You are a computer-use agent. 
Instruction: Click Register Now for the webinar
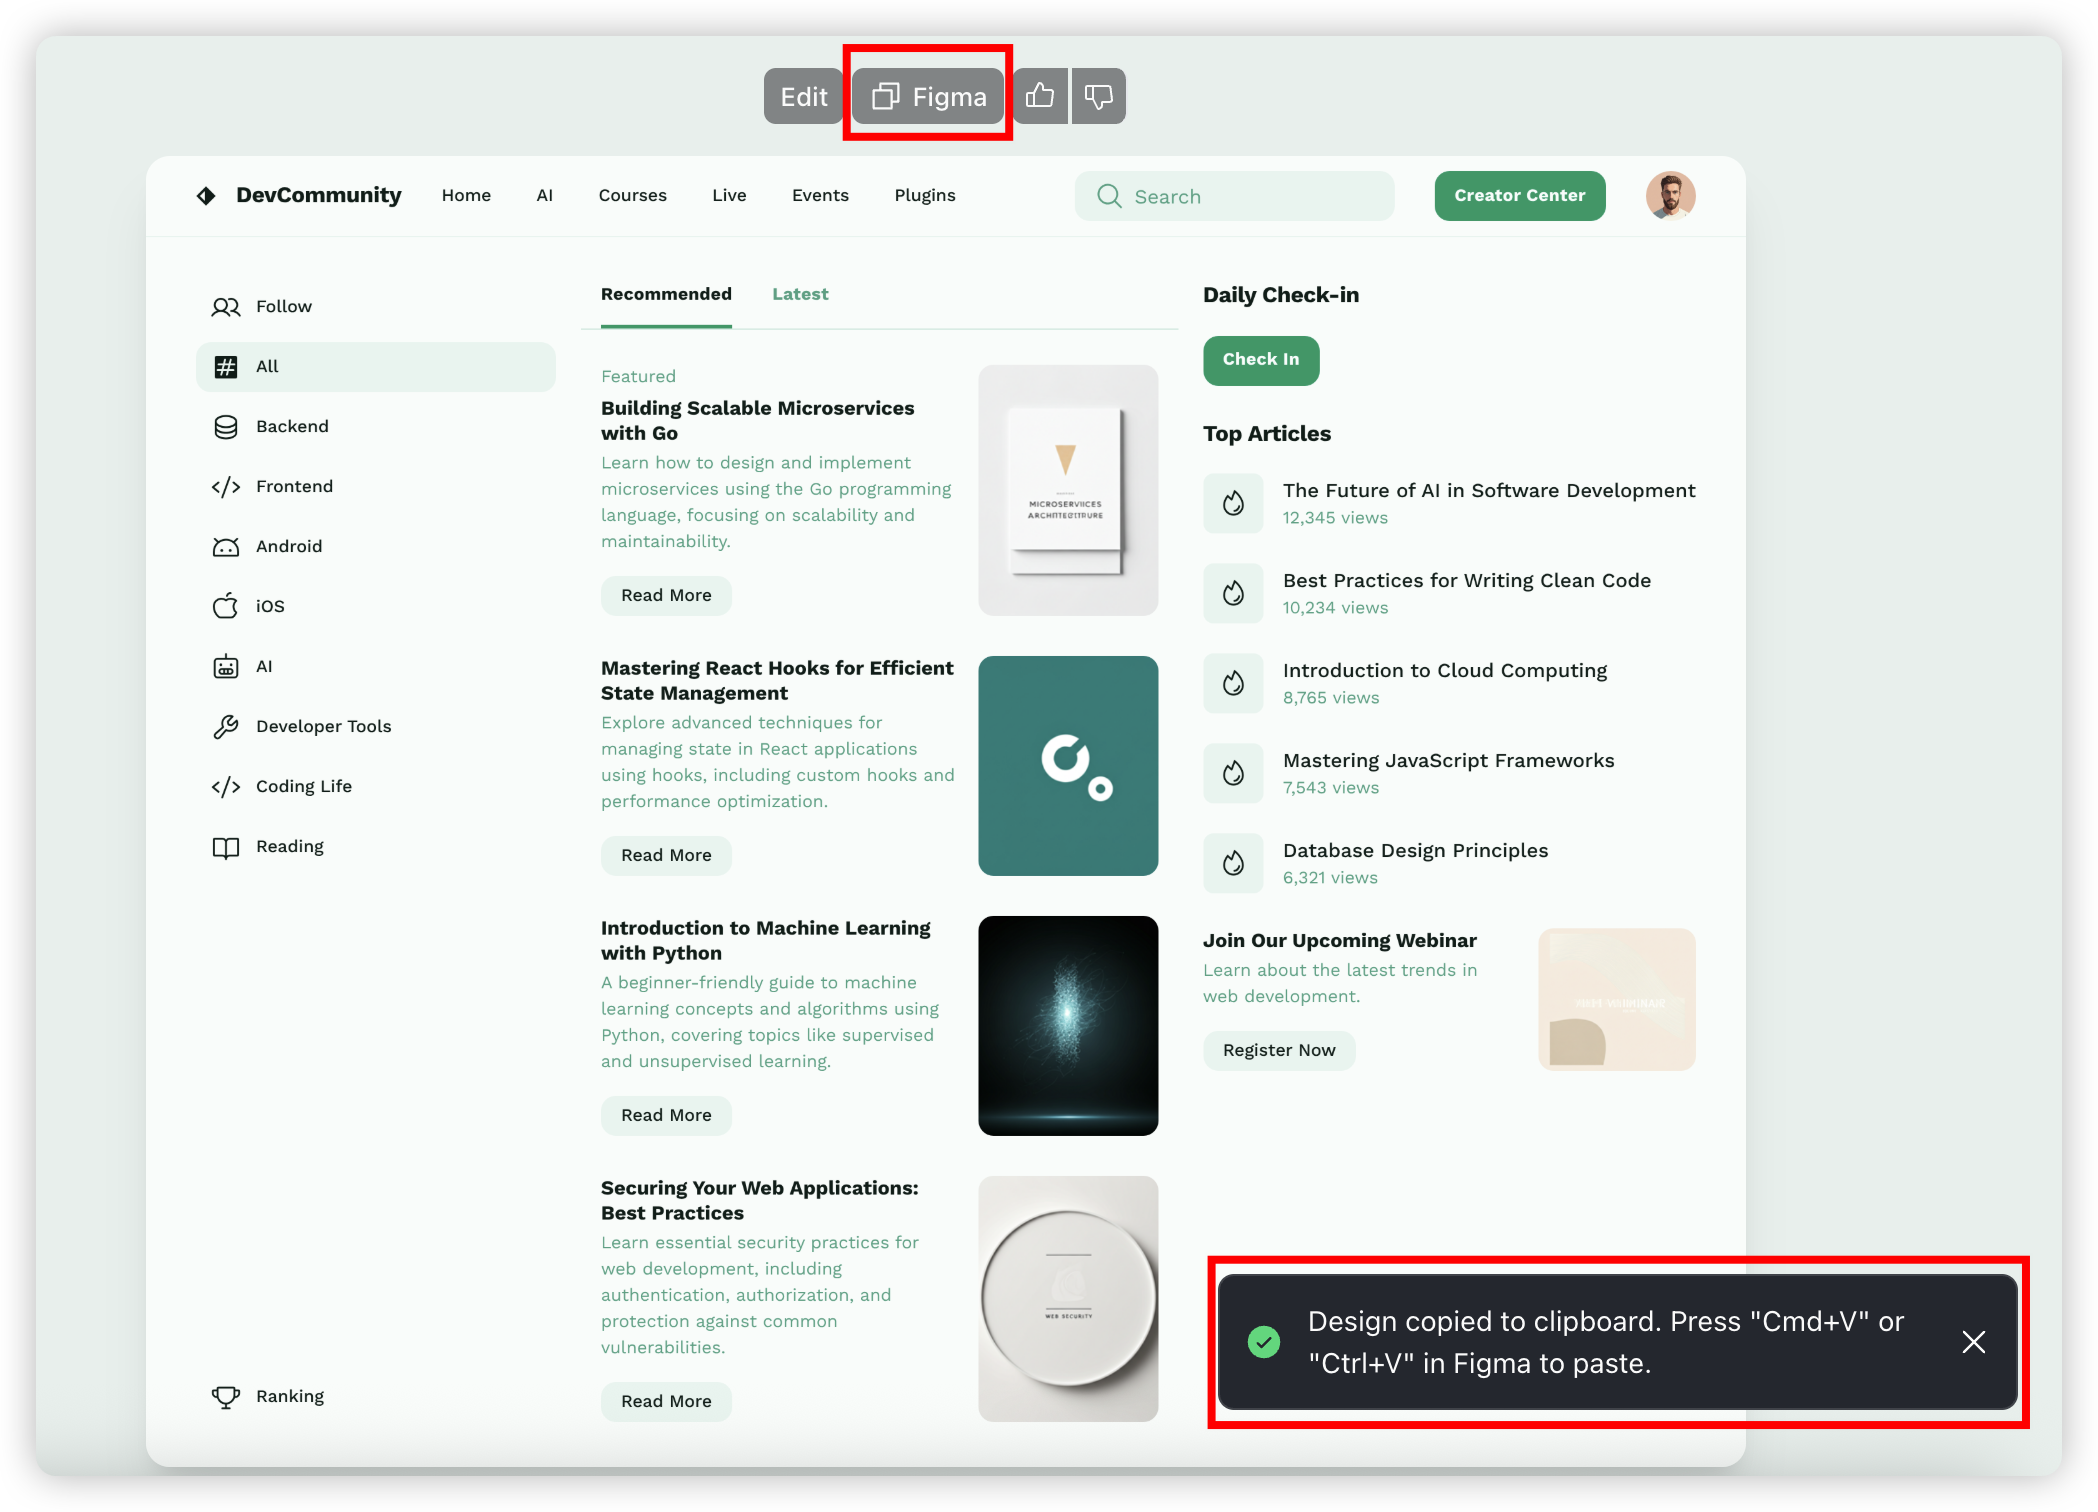[x=1278, y=1050]
